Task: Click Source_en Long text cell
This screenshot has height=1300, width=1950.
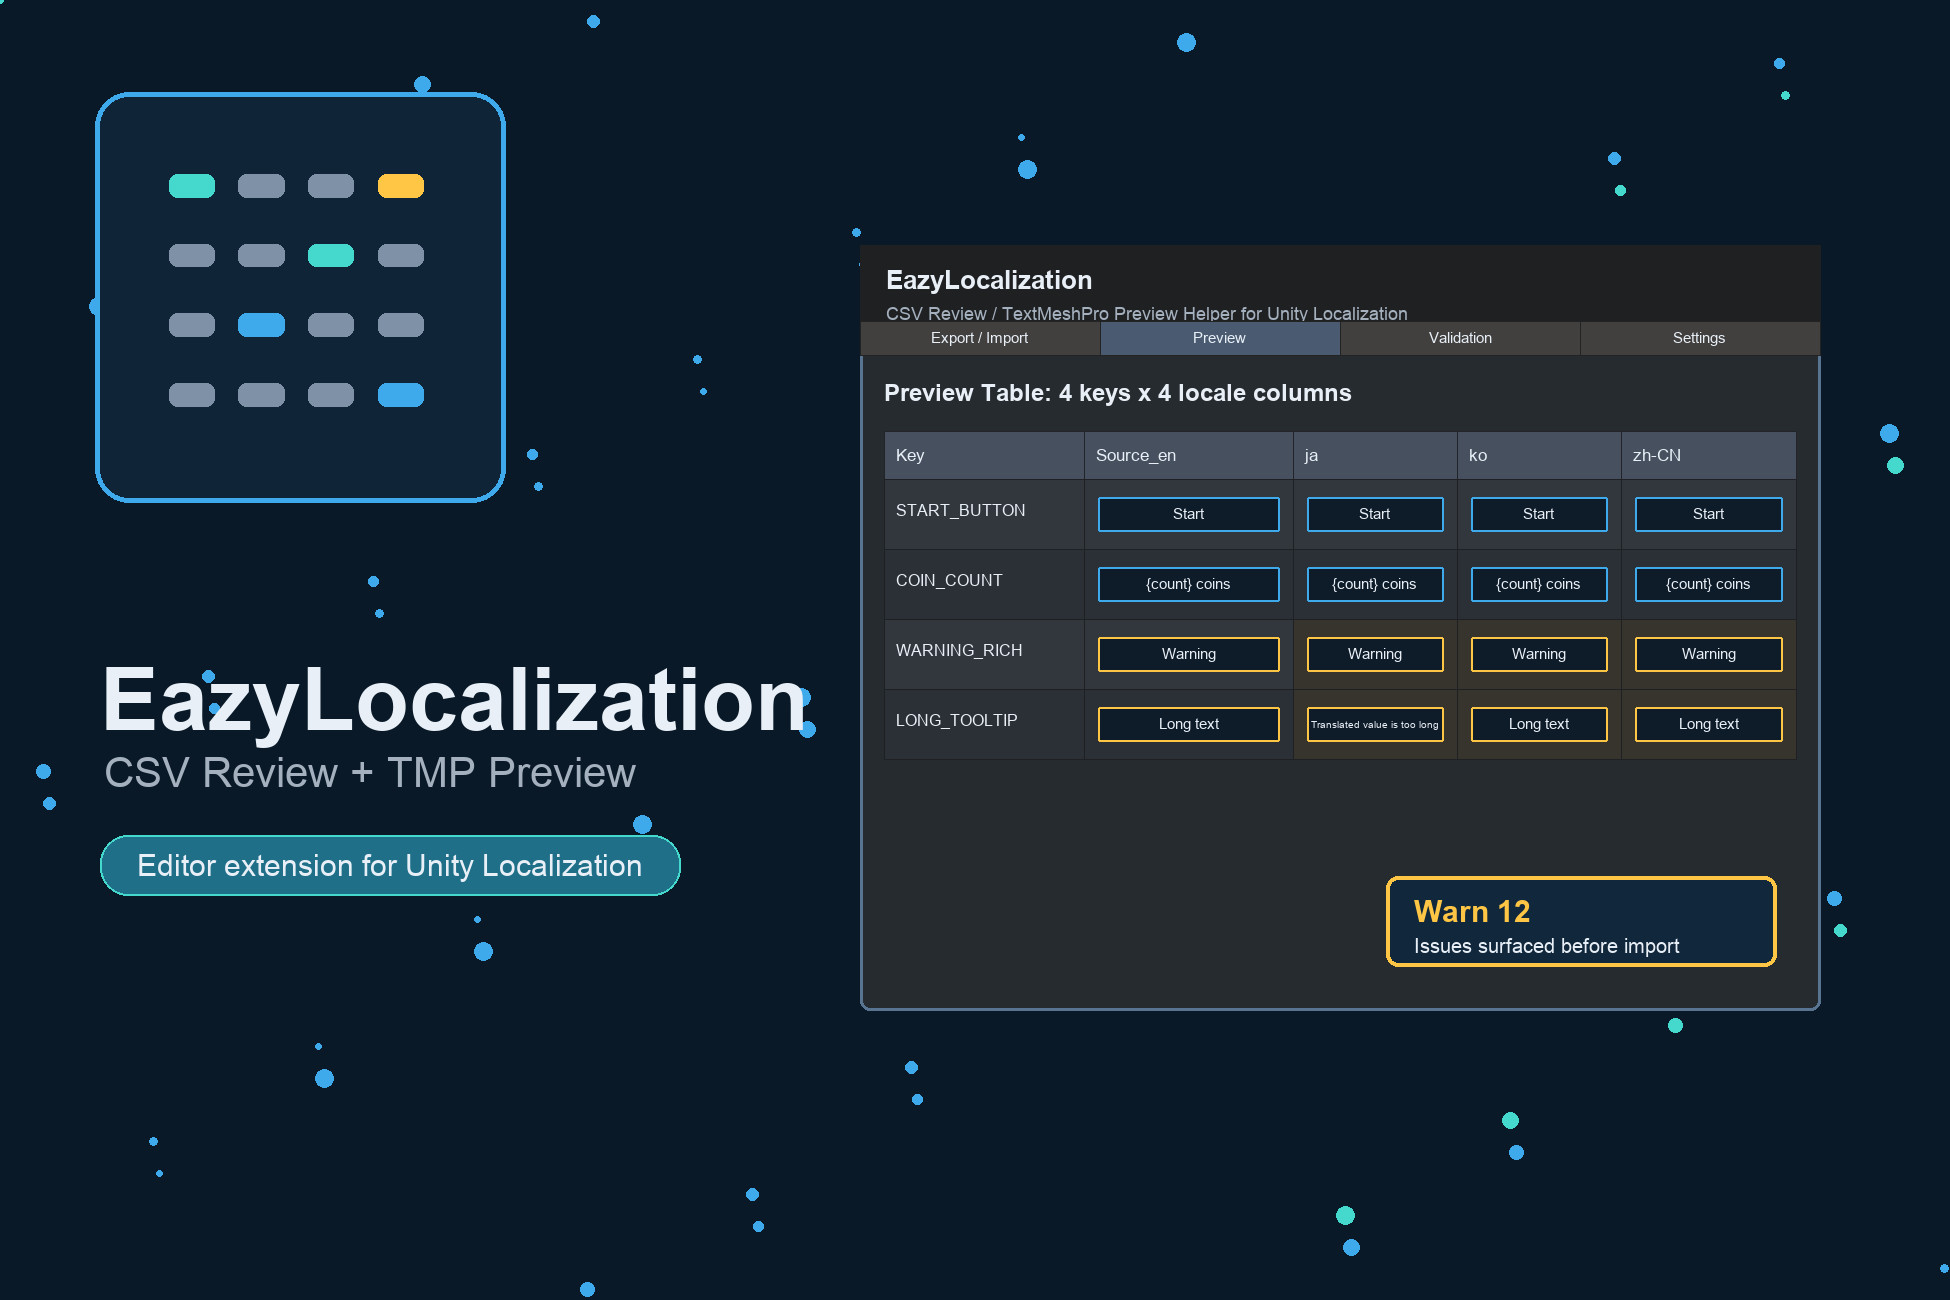Action: 1189,724
